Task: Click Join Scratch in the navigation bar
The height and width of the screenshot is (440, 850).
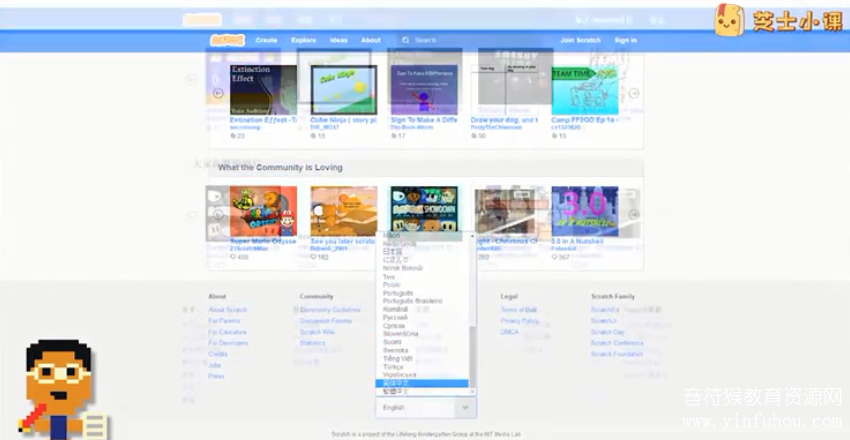Action: click(581, 40)
